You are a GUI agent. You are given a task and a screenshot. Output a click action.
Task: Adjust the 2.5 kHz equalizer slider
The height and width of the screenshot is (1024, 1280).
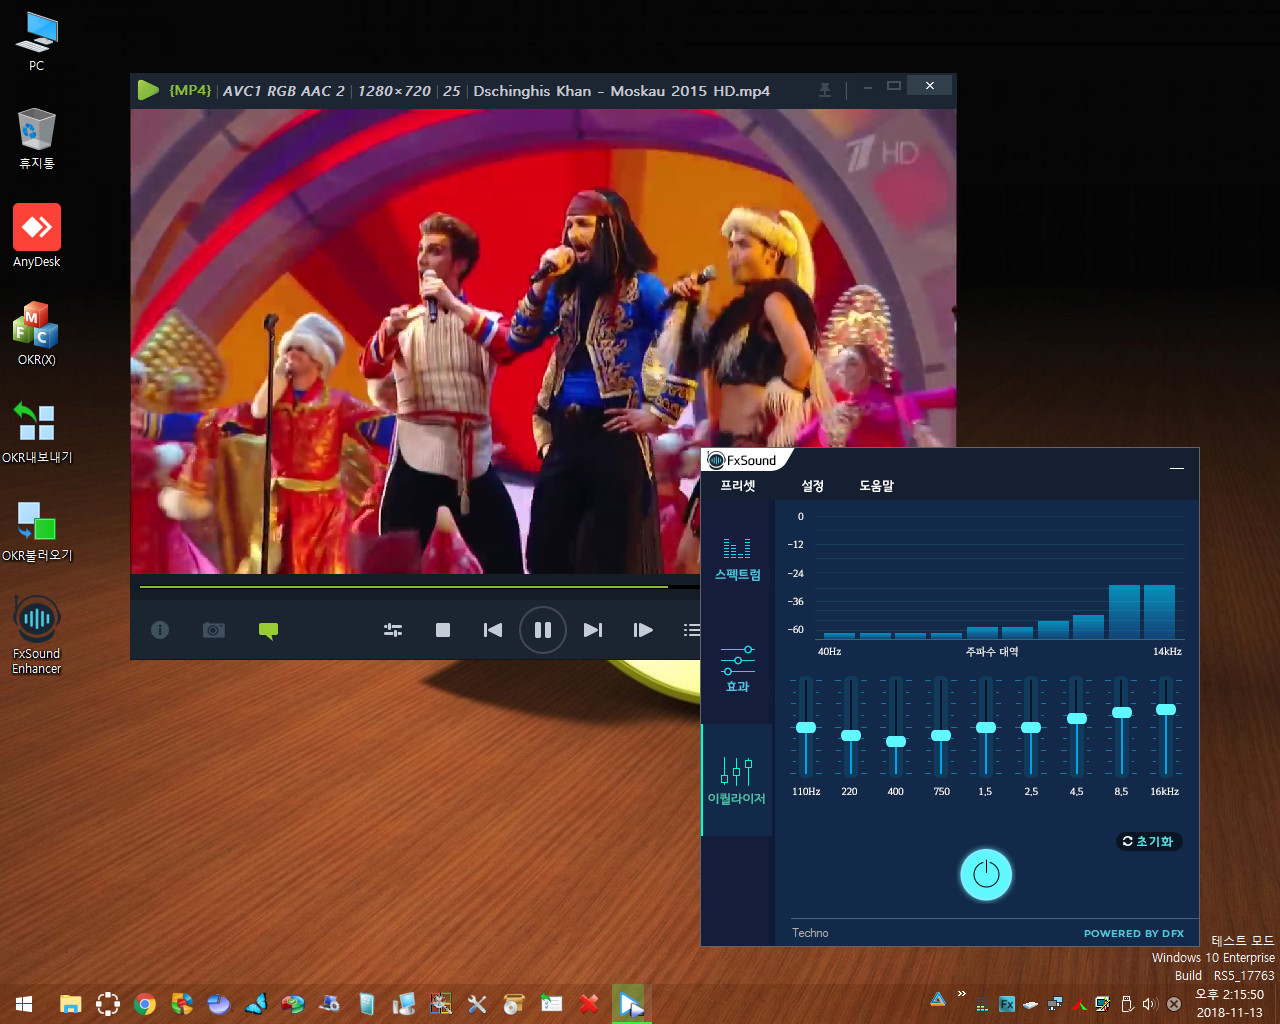[x=1031, y=727]
